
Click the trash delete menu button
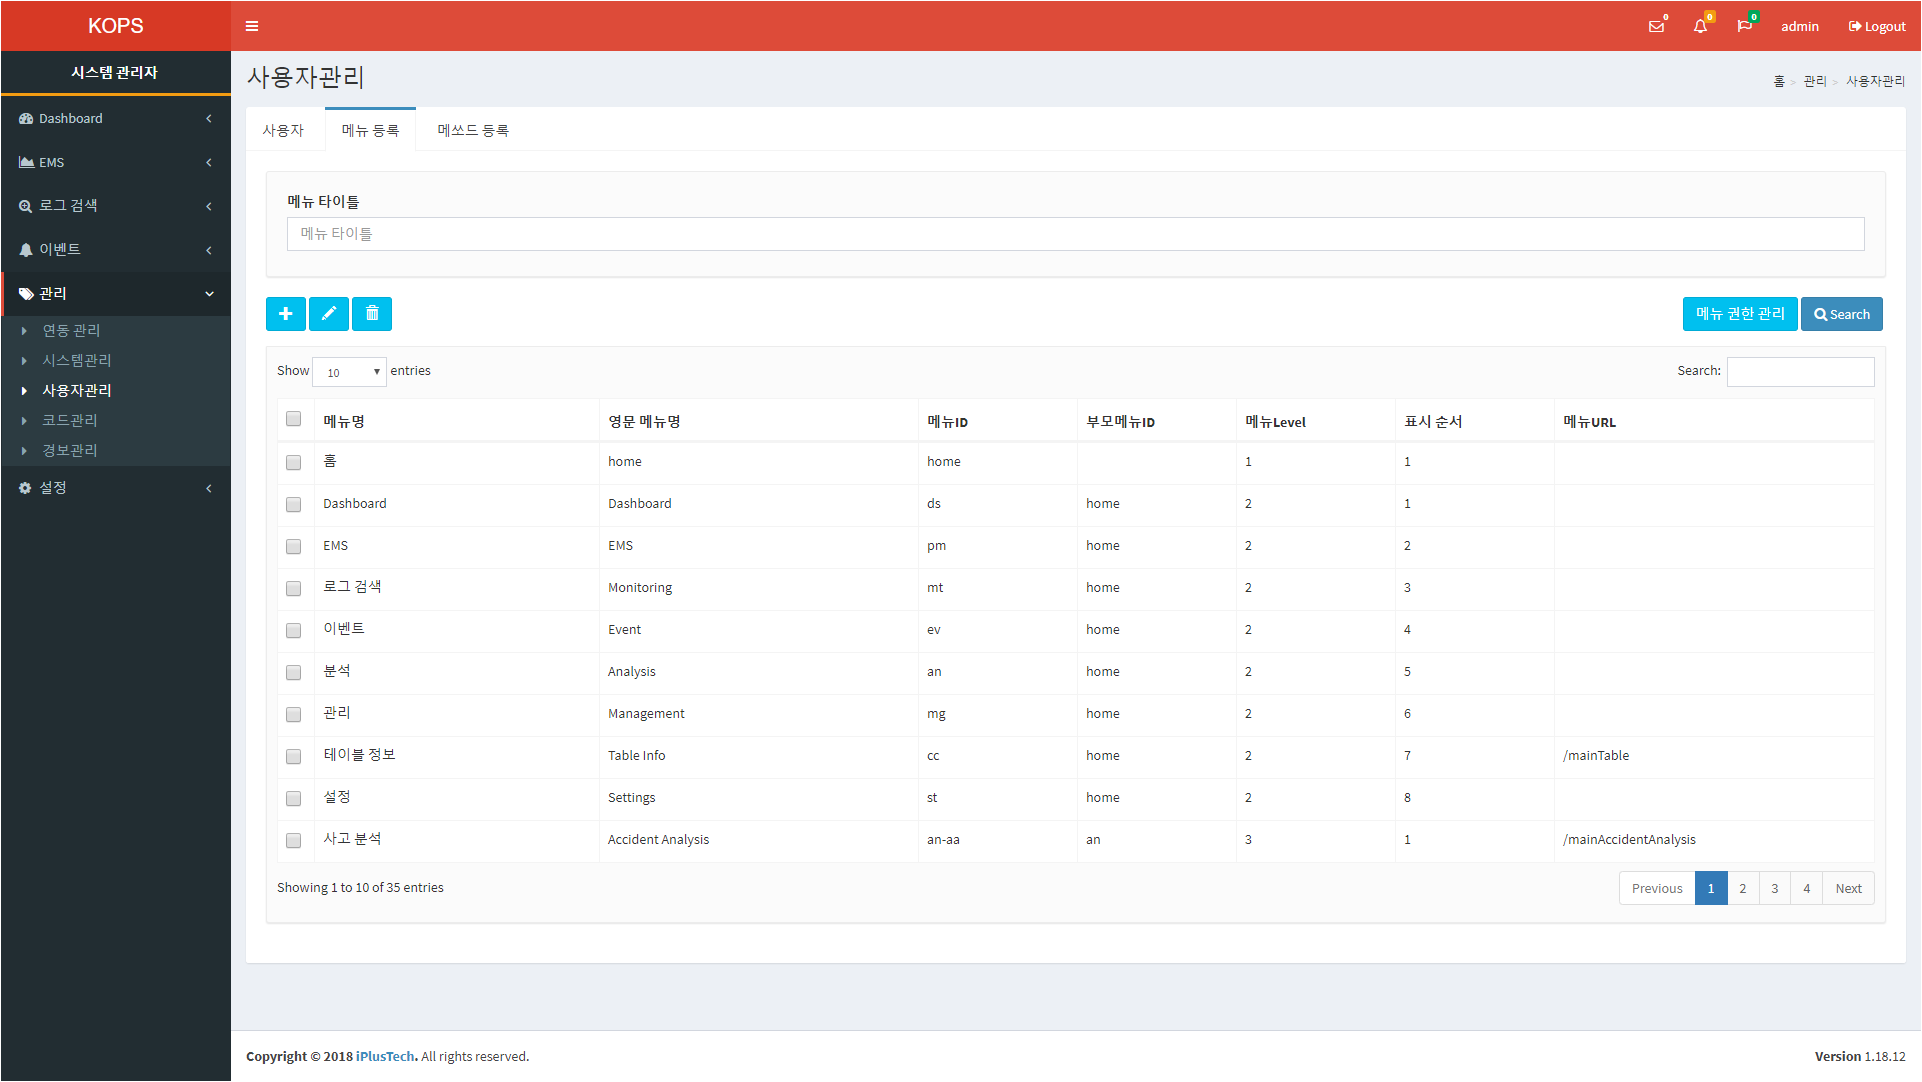(372, 314)
